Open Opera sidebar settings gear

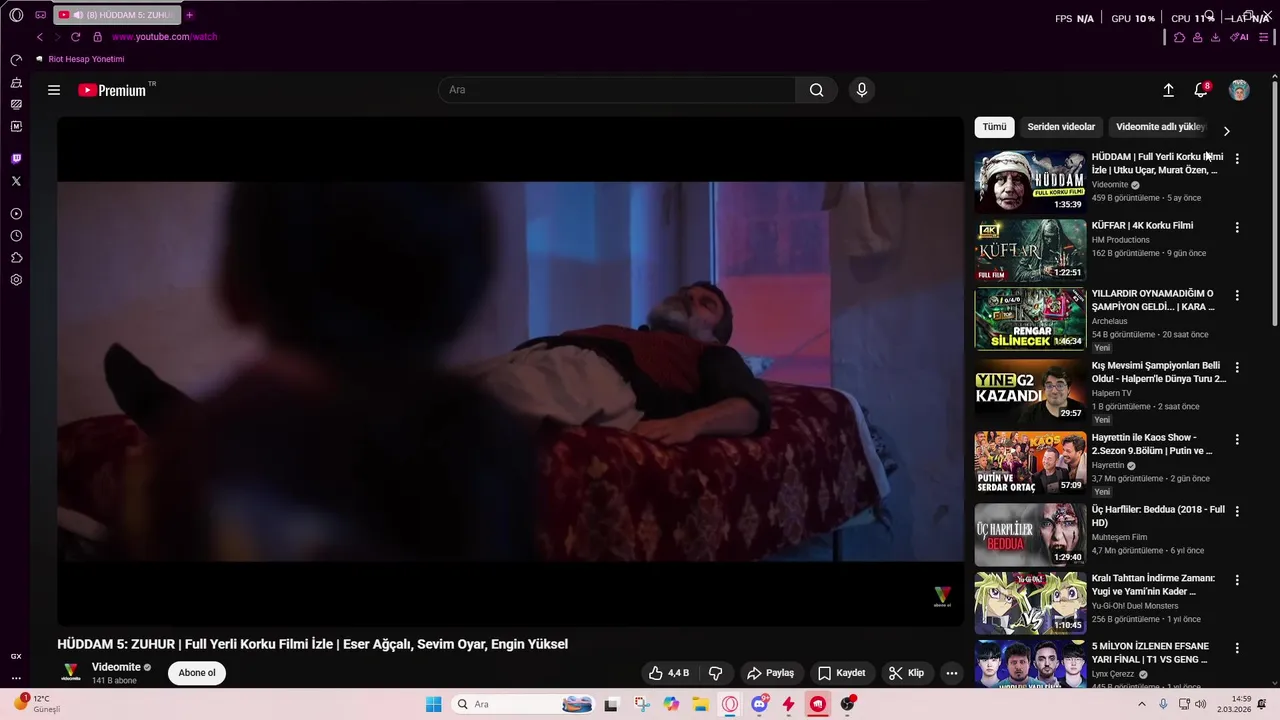point(16,280)
